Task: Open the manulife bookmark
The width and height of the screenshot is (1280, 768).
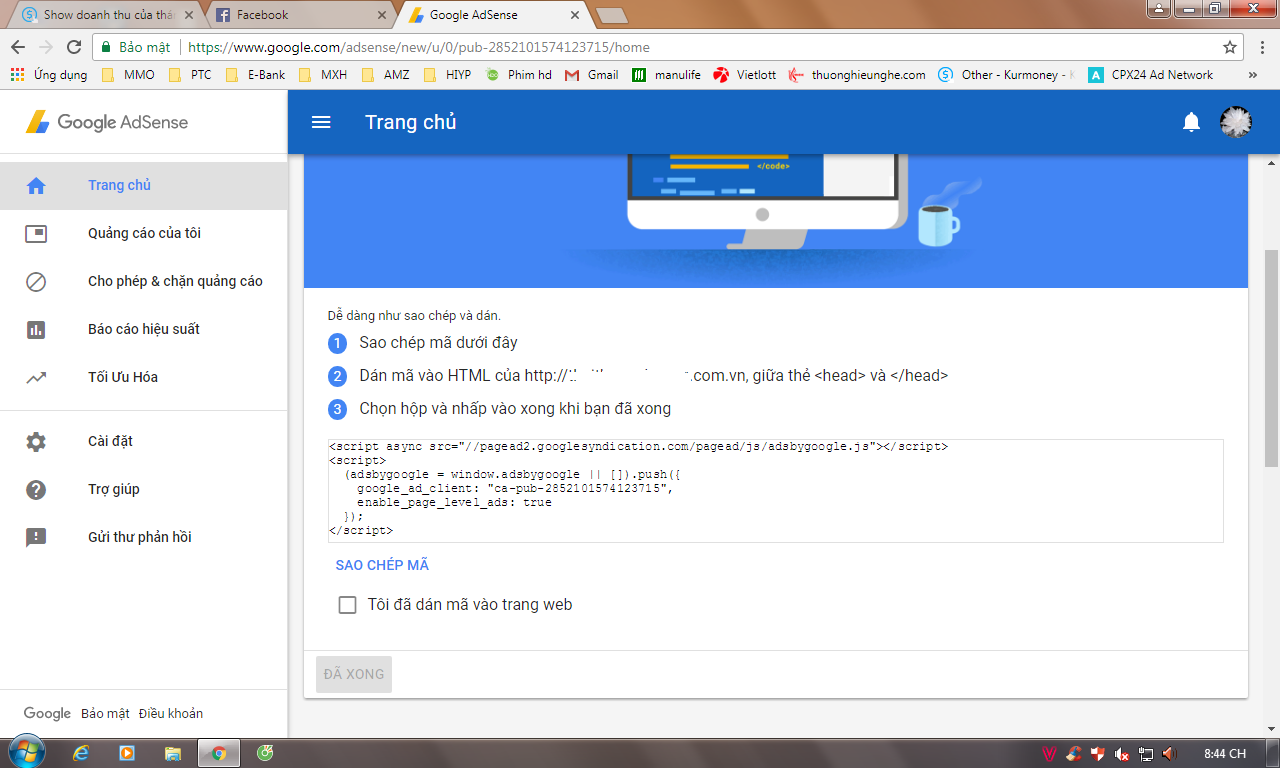Action: point(667,75)
